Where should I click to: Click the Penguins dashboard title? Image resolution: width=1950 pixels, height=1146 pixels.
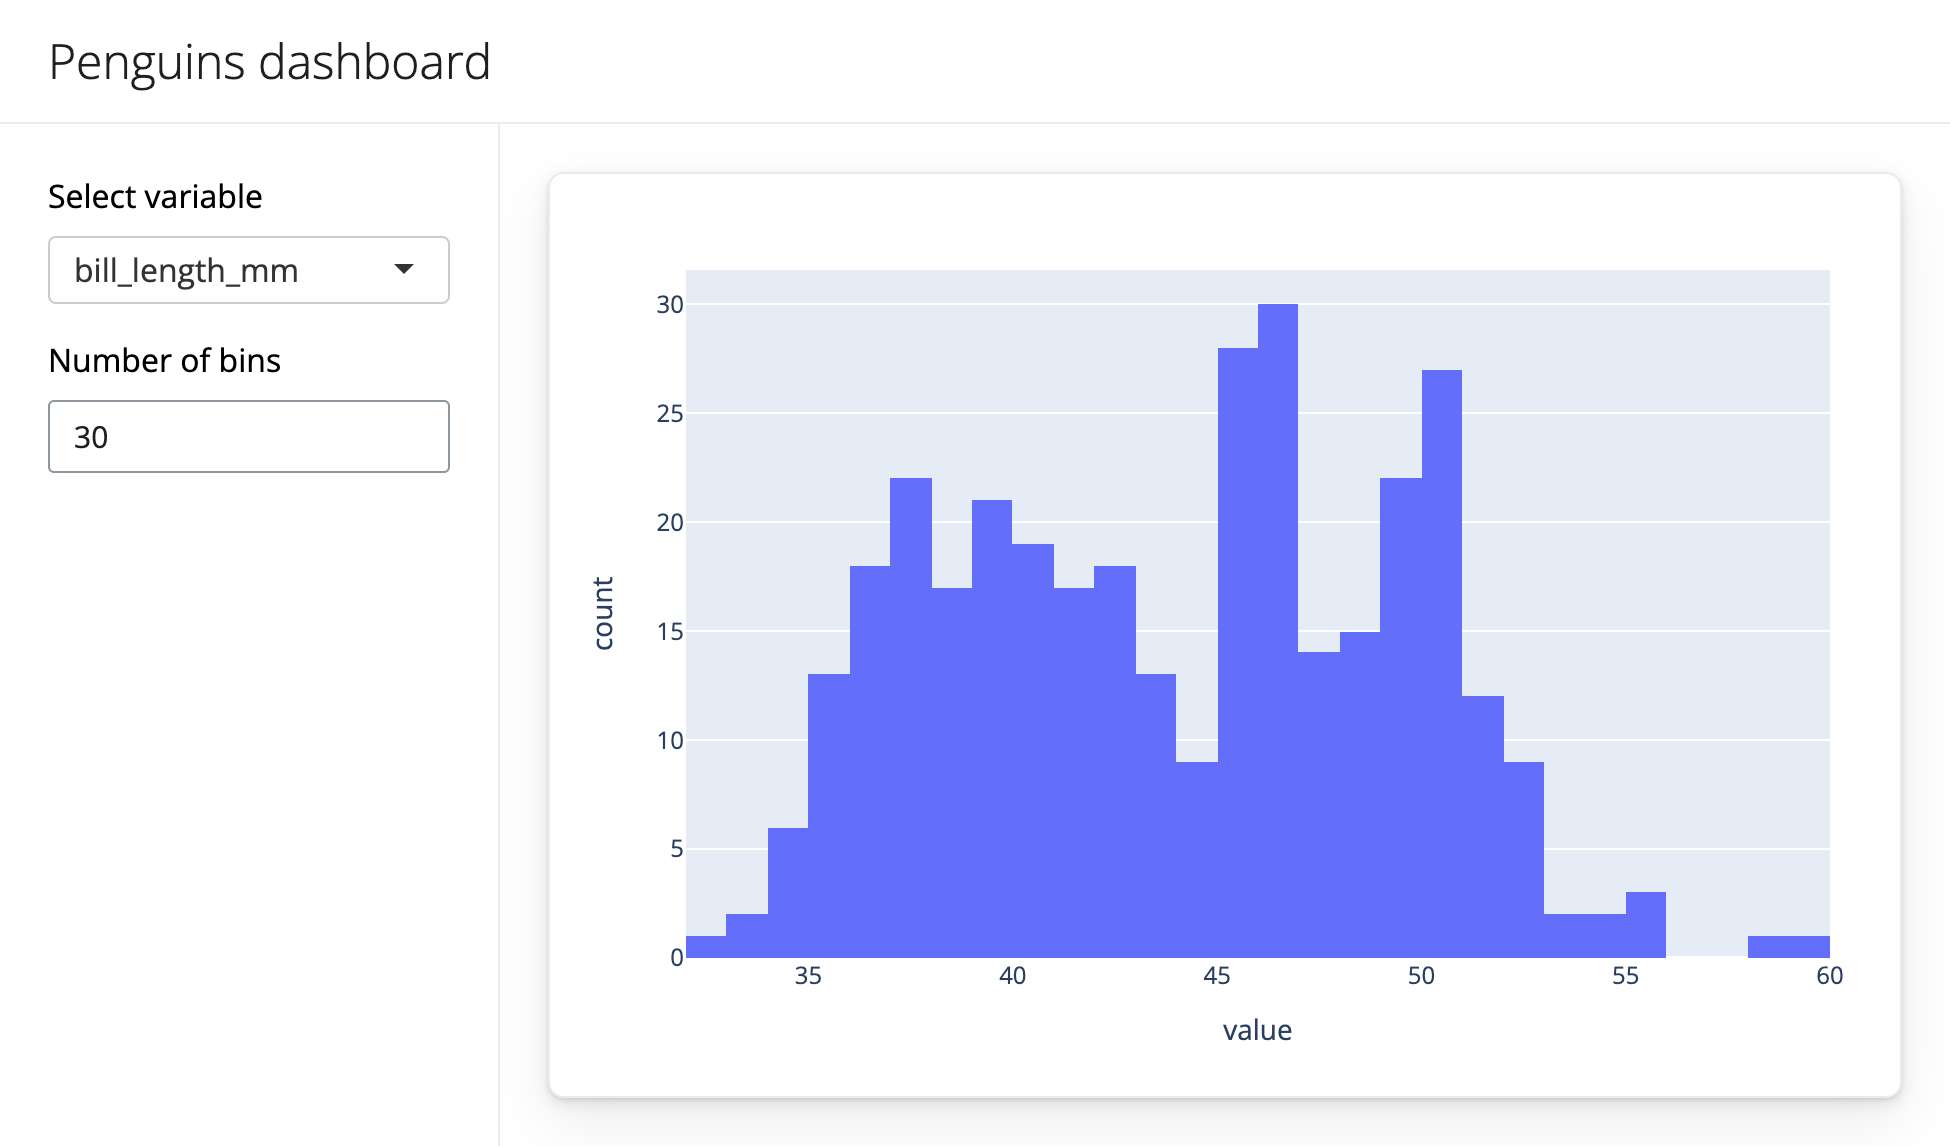tap(270, 61)
